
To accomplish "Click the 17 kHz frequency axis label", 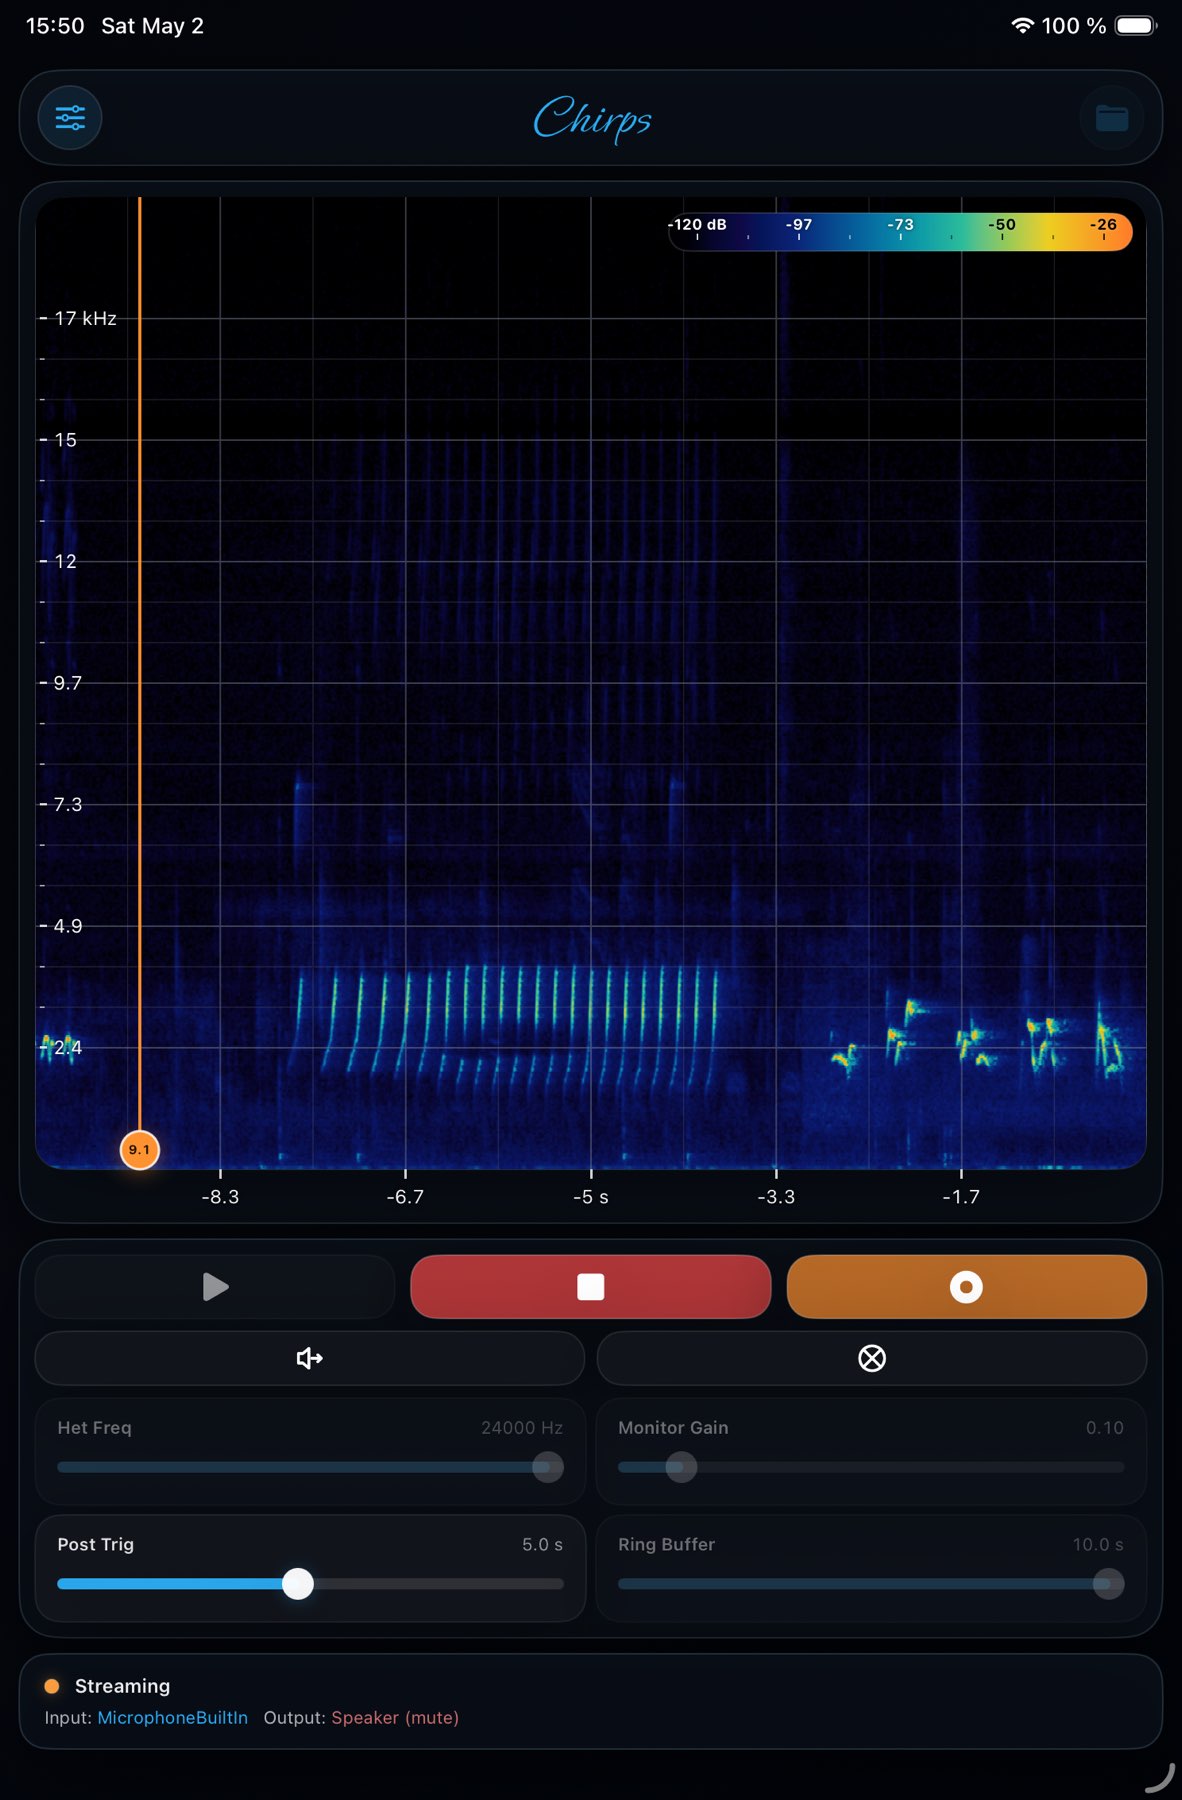I will click(85, 318).
